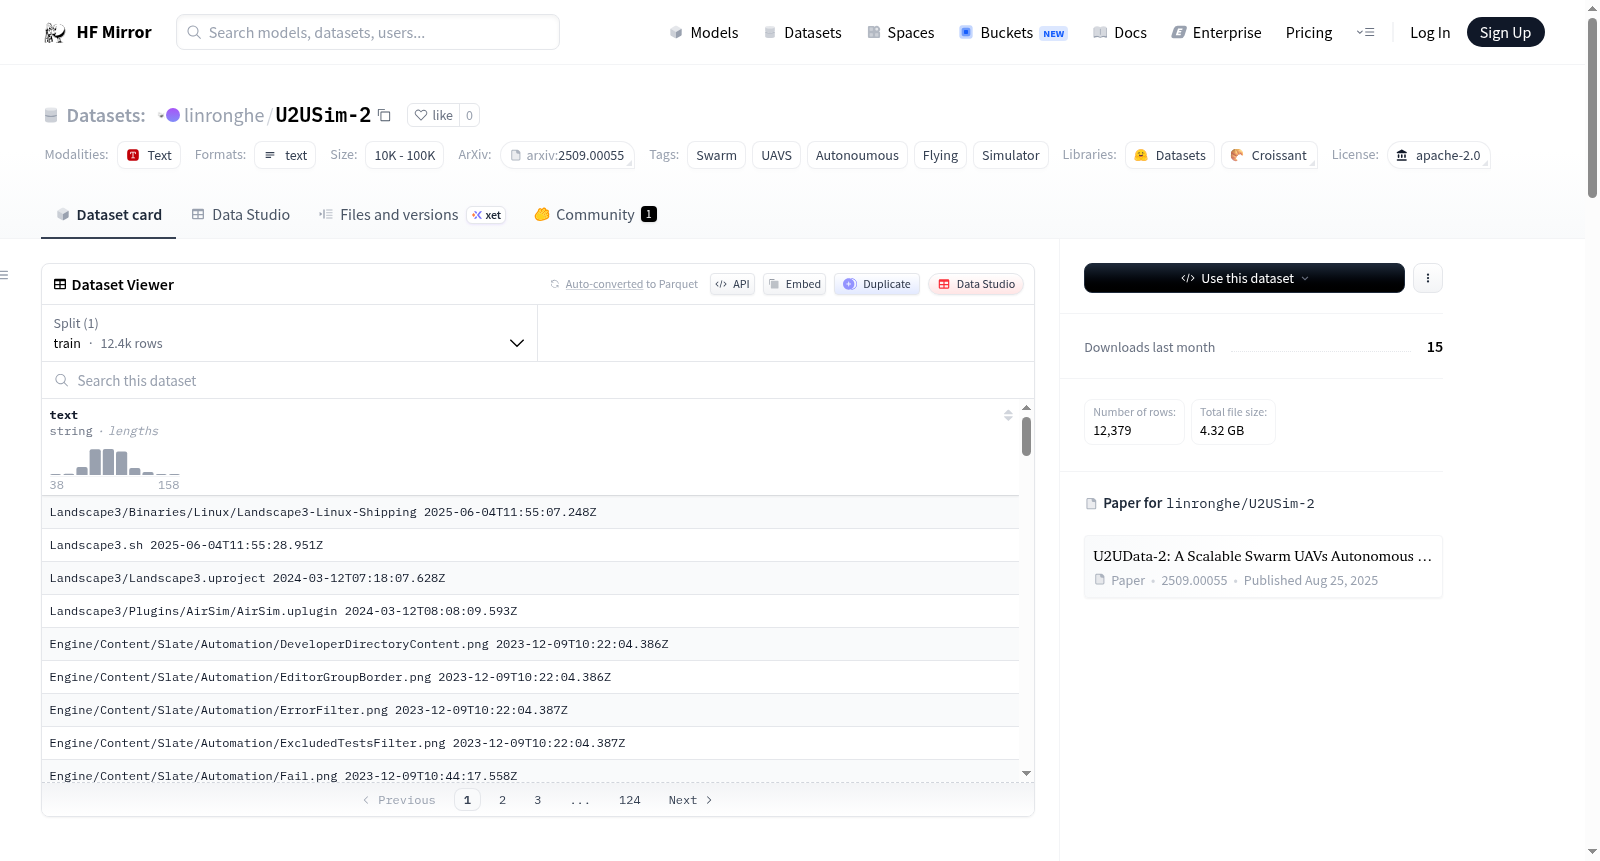Click the Text modality tag

click(149, 155)
